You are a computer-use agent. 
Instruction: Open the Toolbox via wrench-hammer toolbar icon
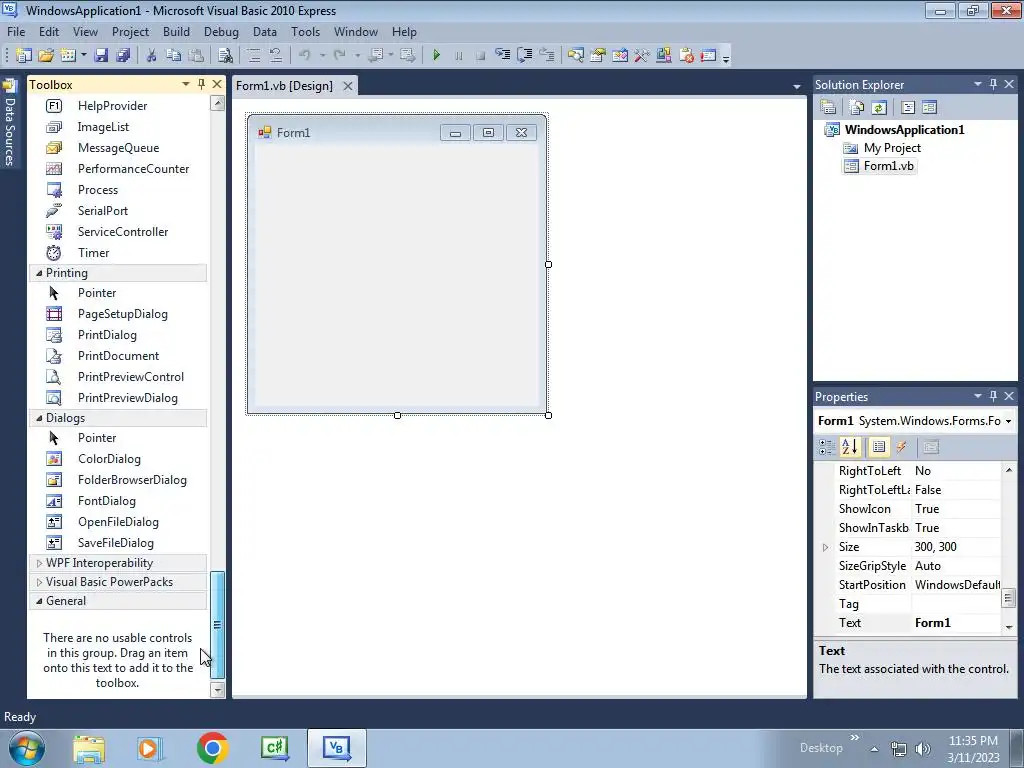[642, 56]
